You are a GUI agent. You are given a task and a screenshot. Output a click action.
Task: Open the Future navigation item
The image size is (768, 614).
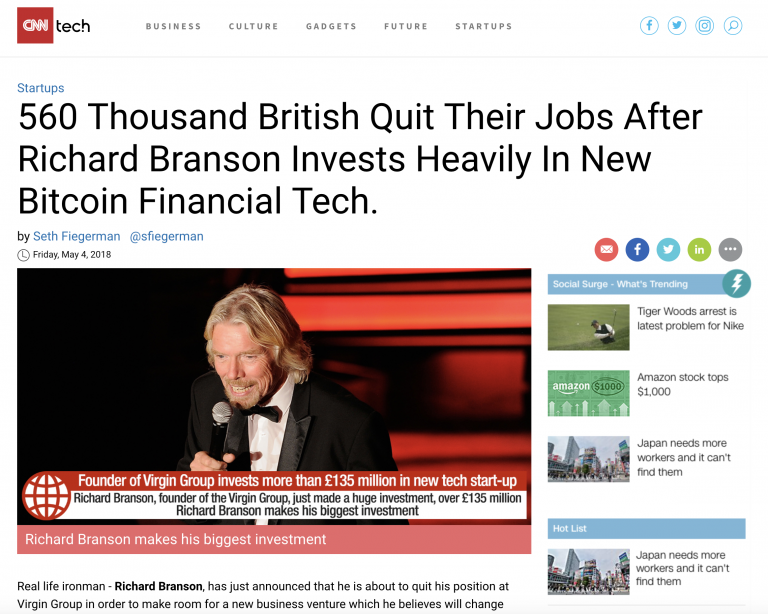406,26
